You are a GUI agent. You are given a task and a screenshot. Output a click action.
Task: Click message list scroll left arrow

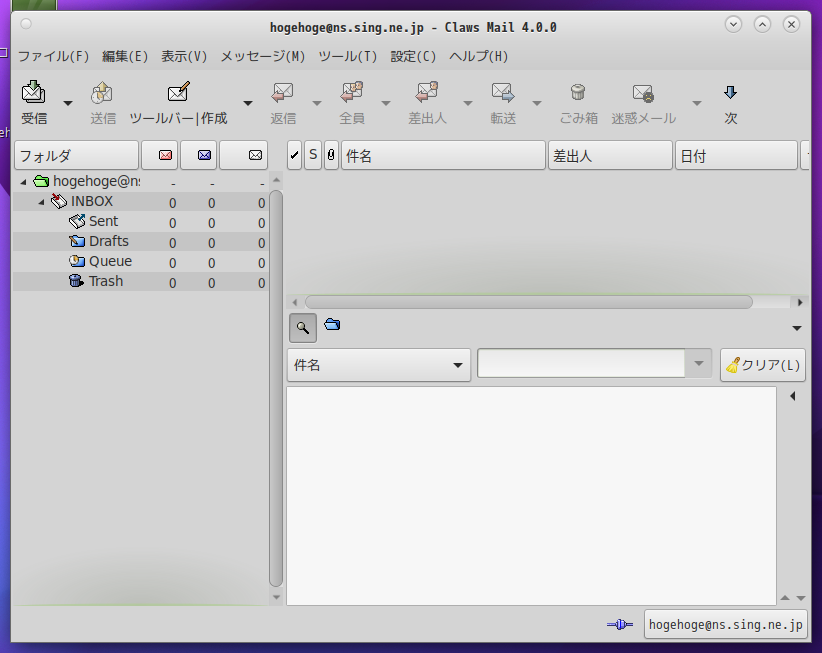[295, 302]
